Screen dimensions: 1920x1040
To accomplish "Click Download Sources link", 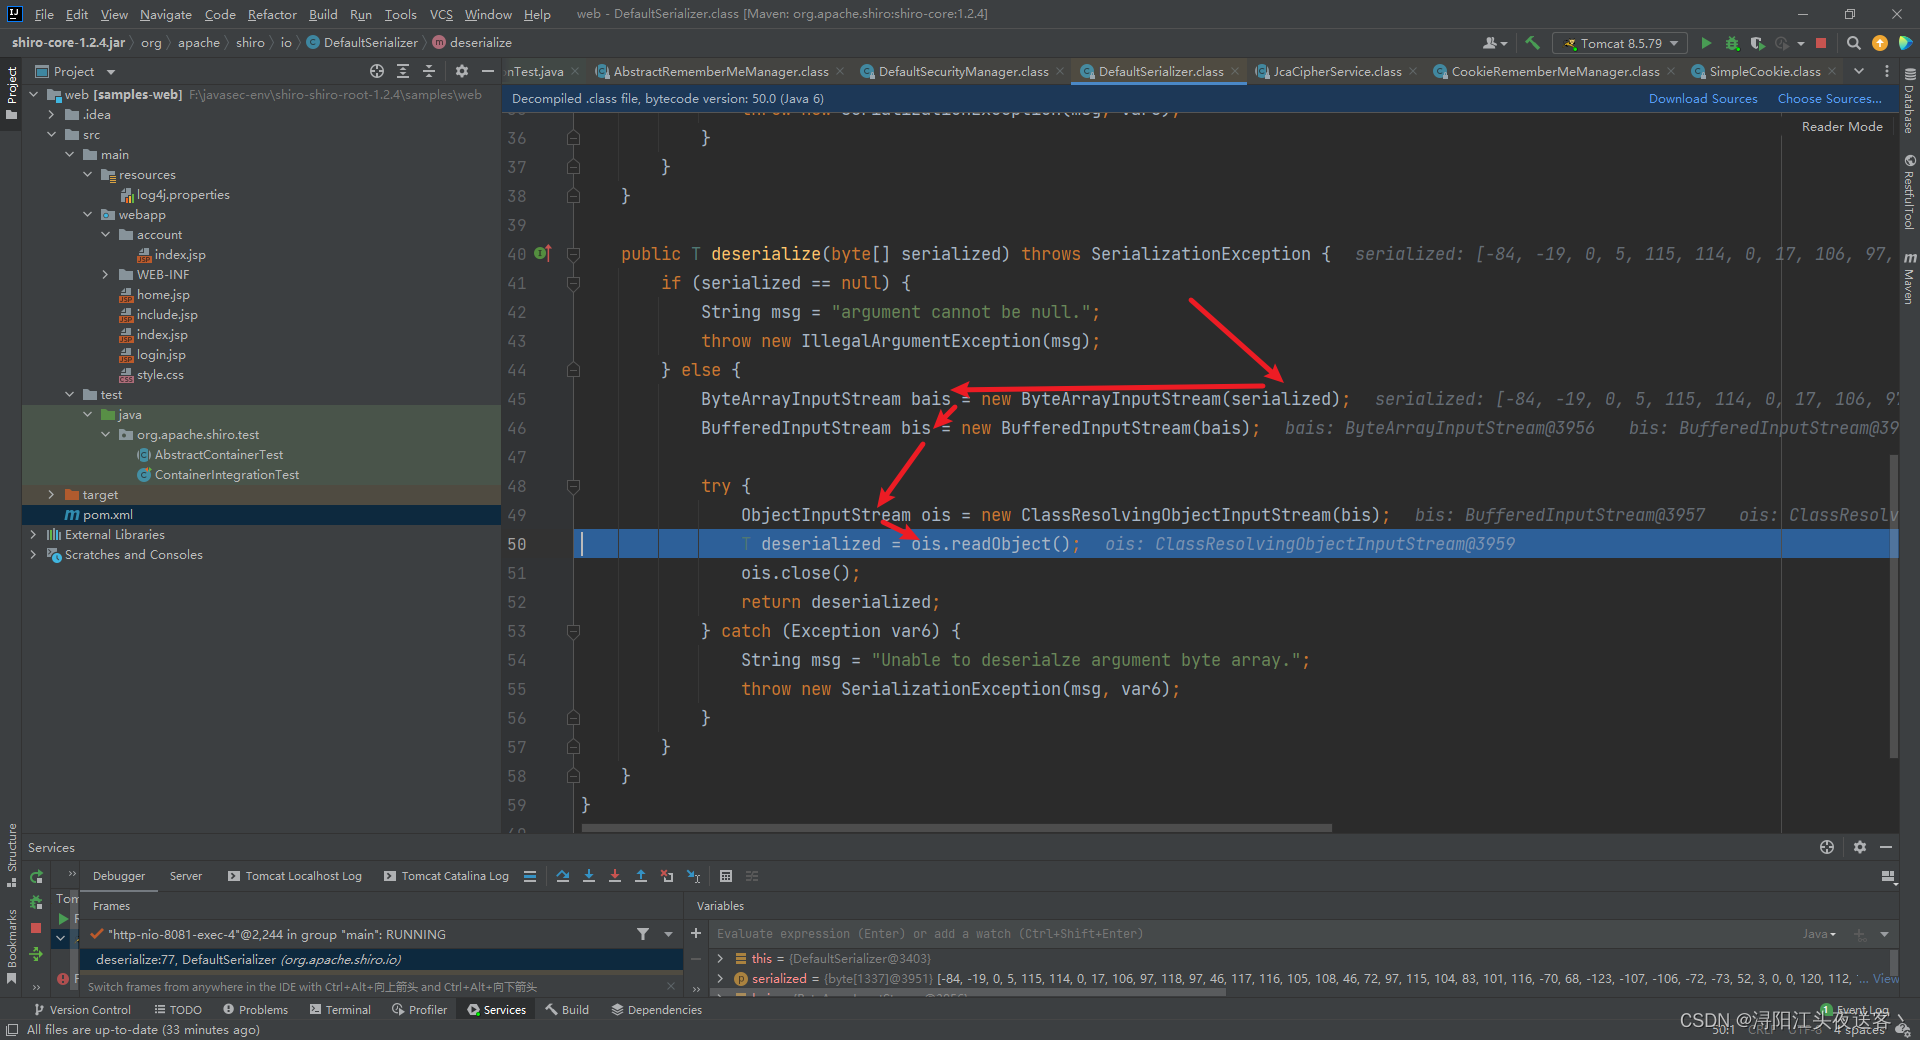I will (x=1703, y=98).
